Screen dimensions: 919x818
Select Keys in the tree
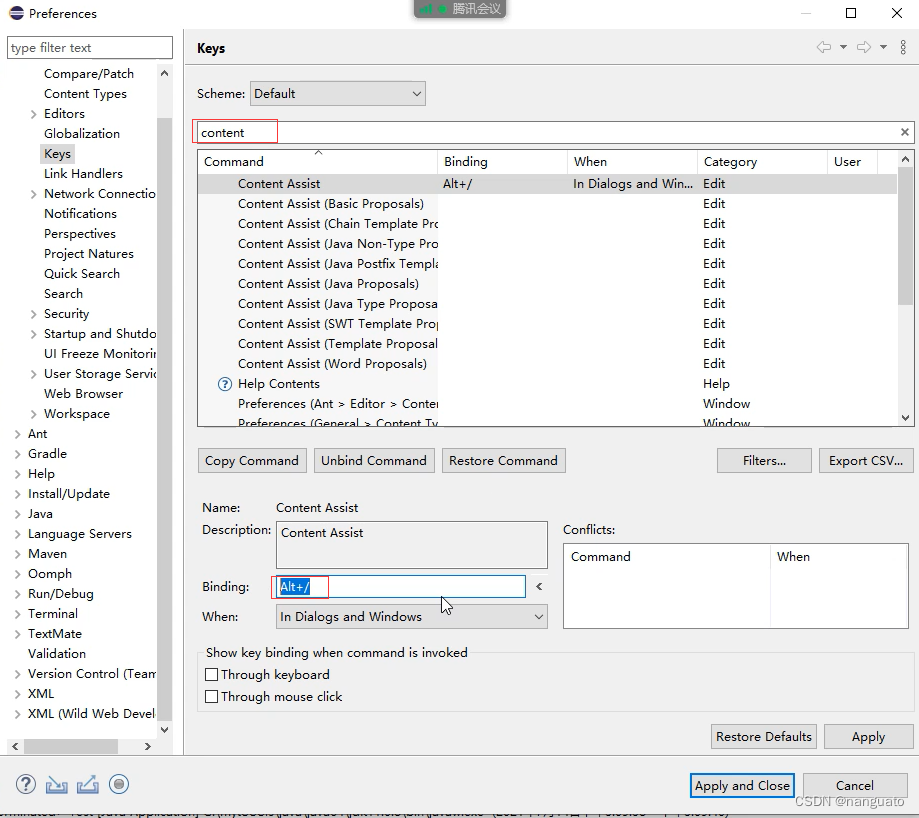coord(57,154)
